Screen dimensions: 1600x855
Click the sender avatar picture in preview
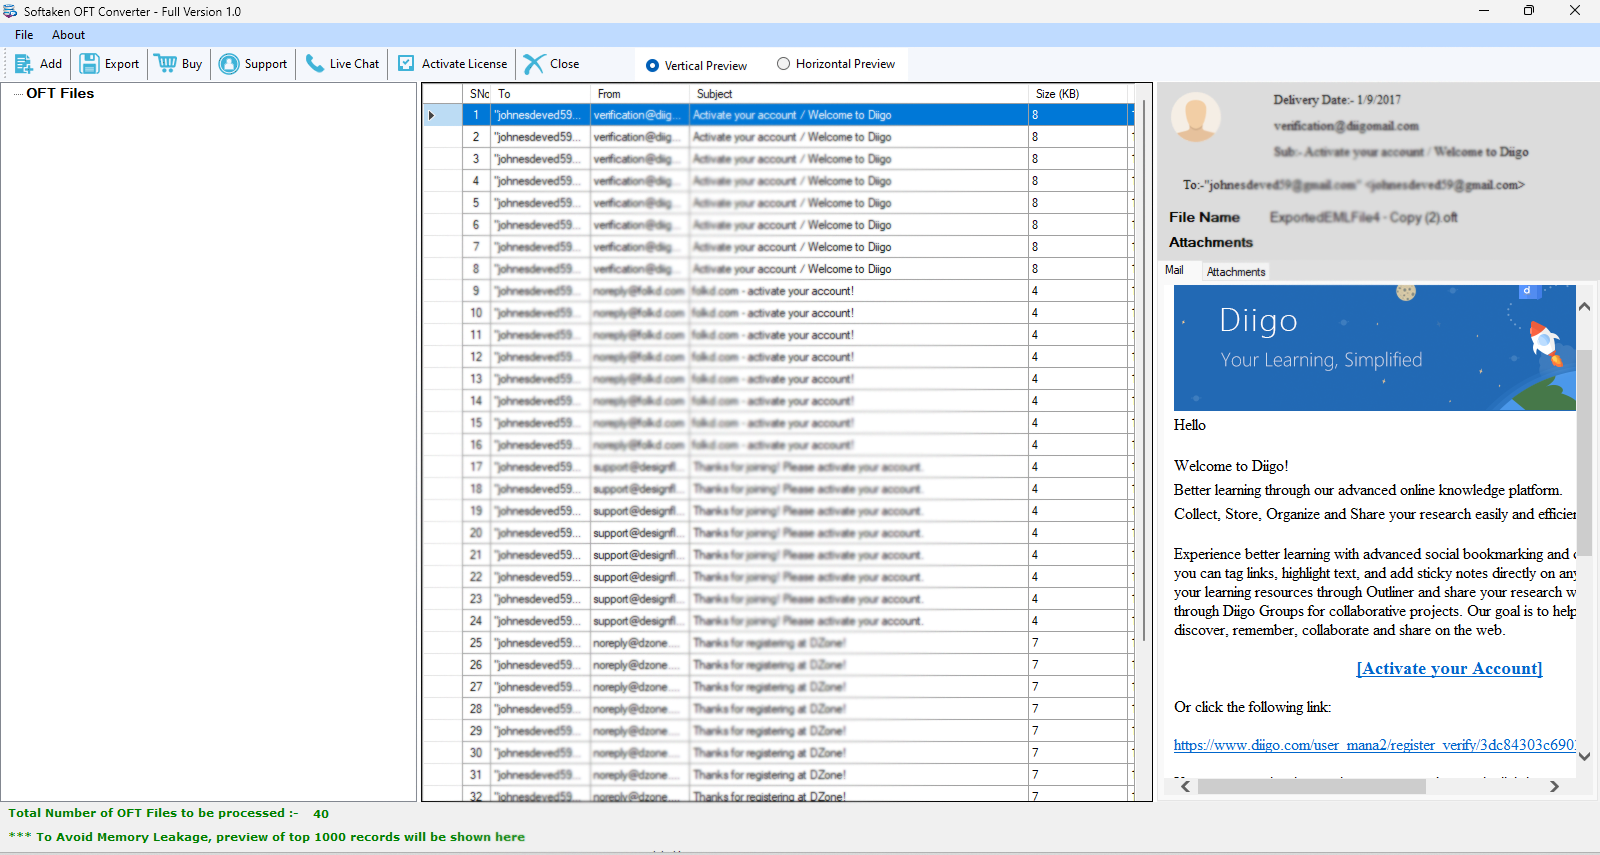(1196, 118)
